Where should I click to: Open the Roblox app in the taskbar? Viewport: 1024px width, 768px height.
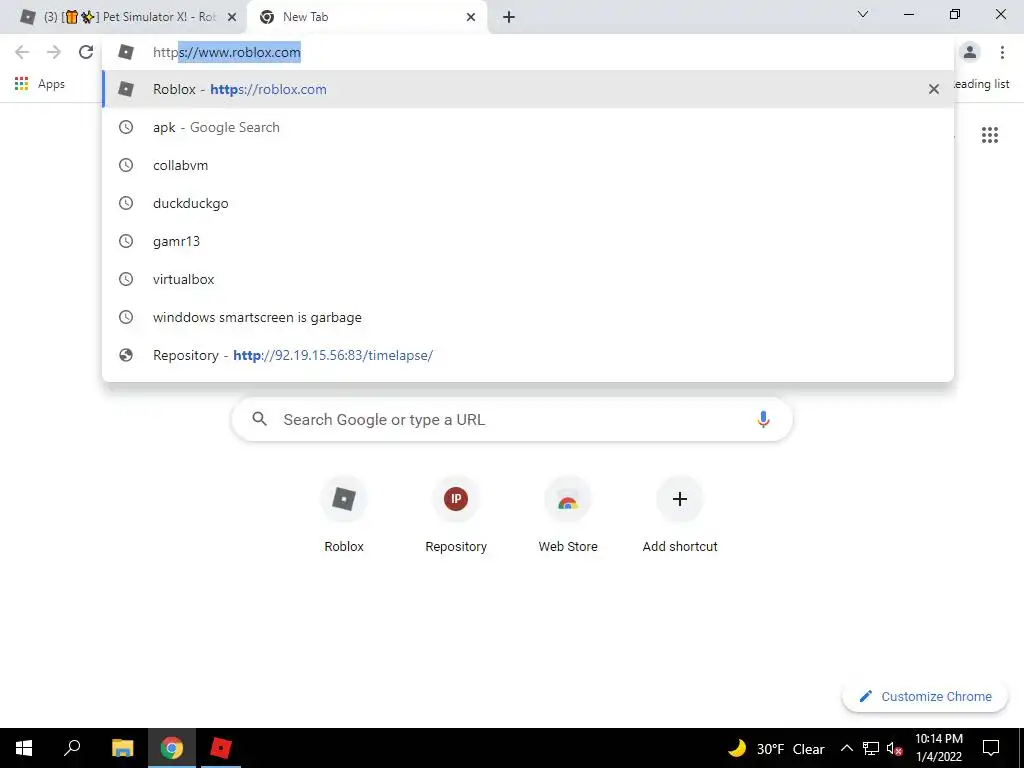click(x=221, y=748)
